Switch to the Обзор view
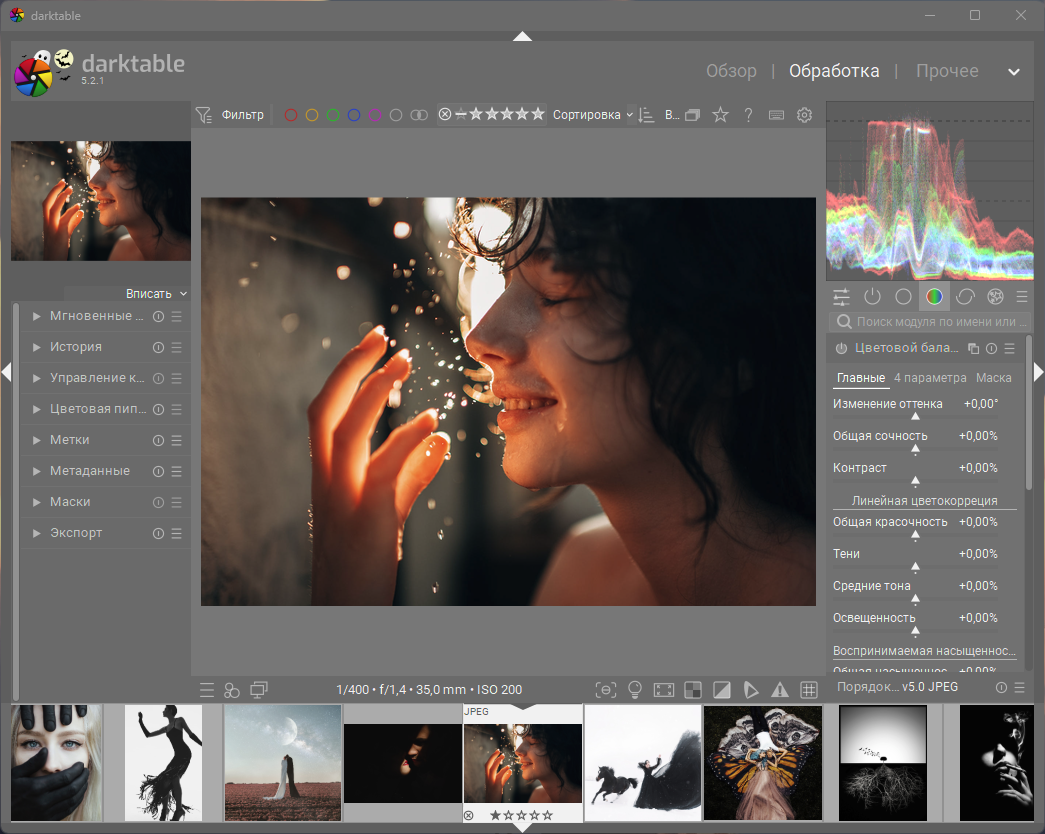This screenshot has width=1045, height=834. [731, 71]
